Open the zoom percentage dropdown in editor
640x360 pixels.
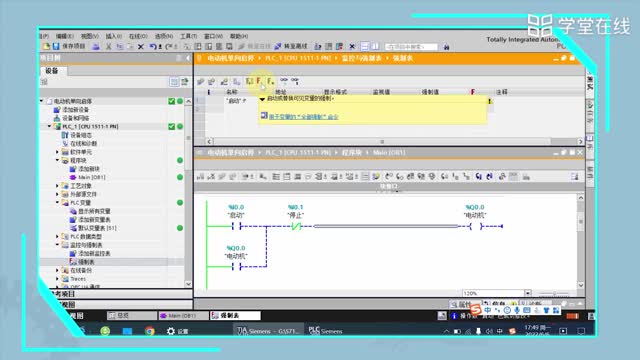(x=528, y=293)
